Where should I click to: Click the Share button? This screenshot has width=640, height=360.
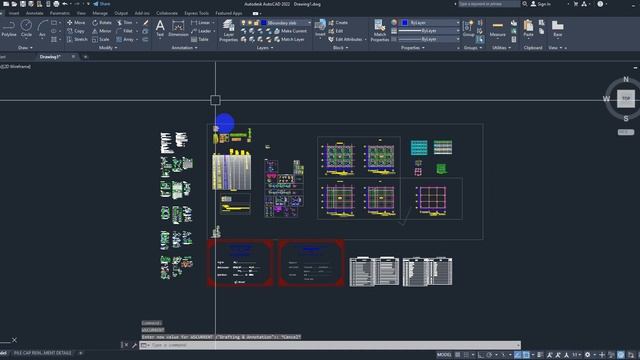click(x=102, y=4)
